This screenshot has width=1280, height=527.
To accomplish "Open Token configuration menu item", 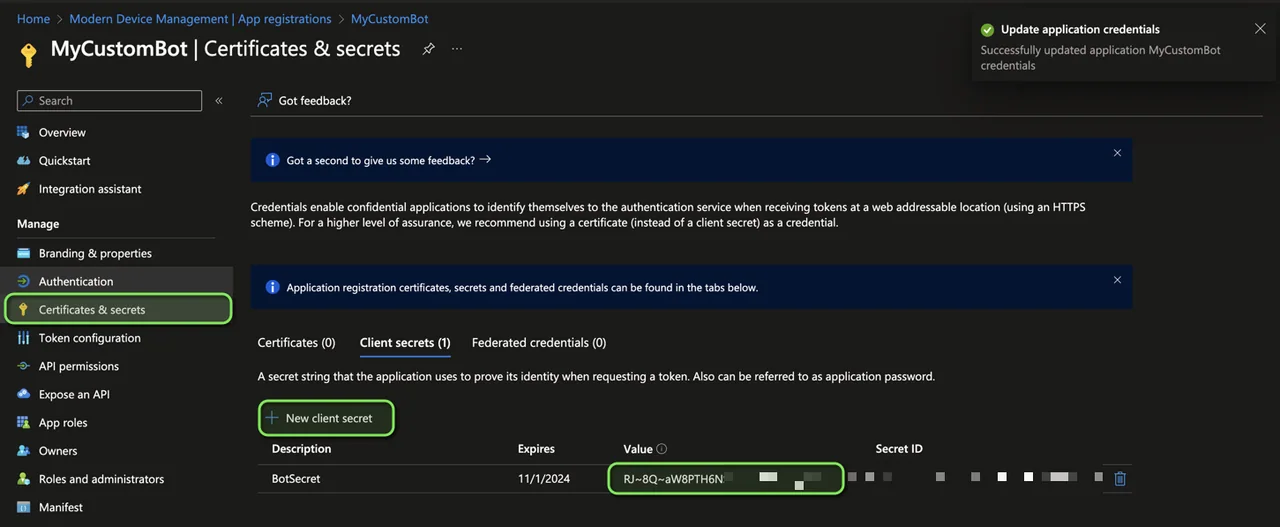I will 90,338.
